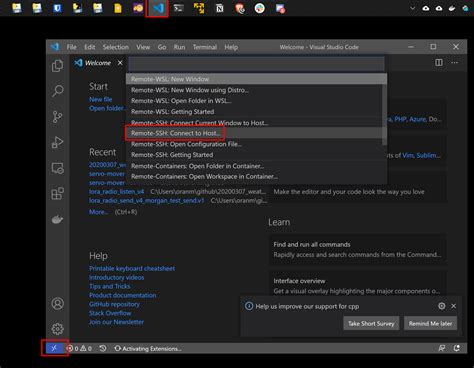Open Find and run all commands card
This screenshot has width=474, height=368.
[357, 250]
